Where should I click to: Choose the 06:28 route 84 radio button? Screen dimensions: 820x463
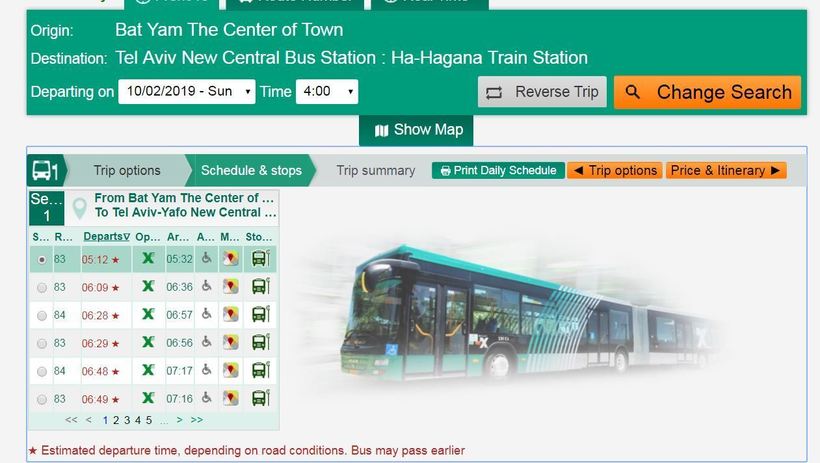tap(41, 316)
